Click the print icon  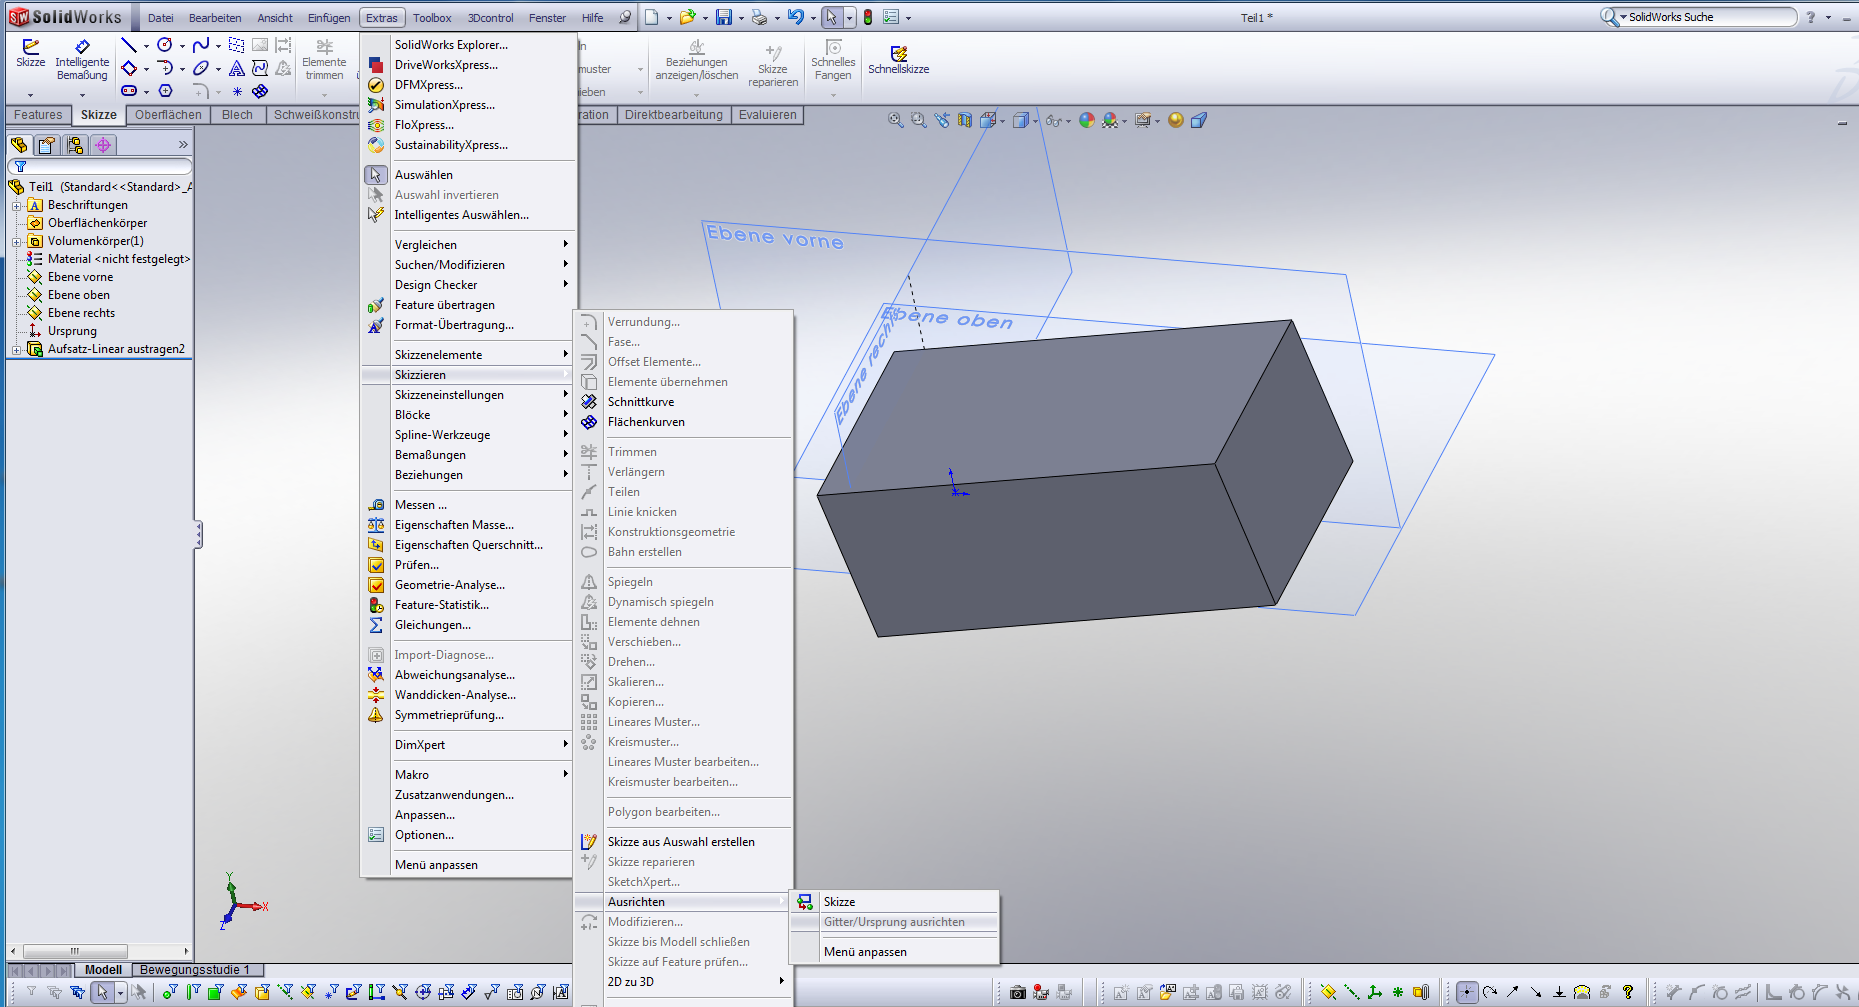click(760, 17)
